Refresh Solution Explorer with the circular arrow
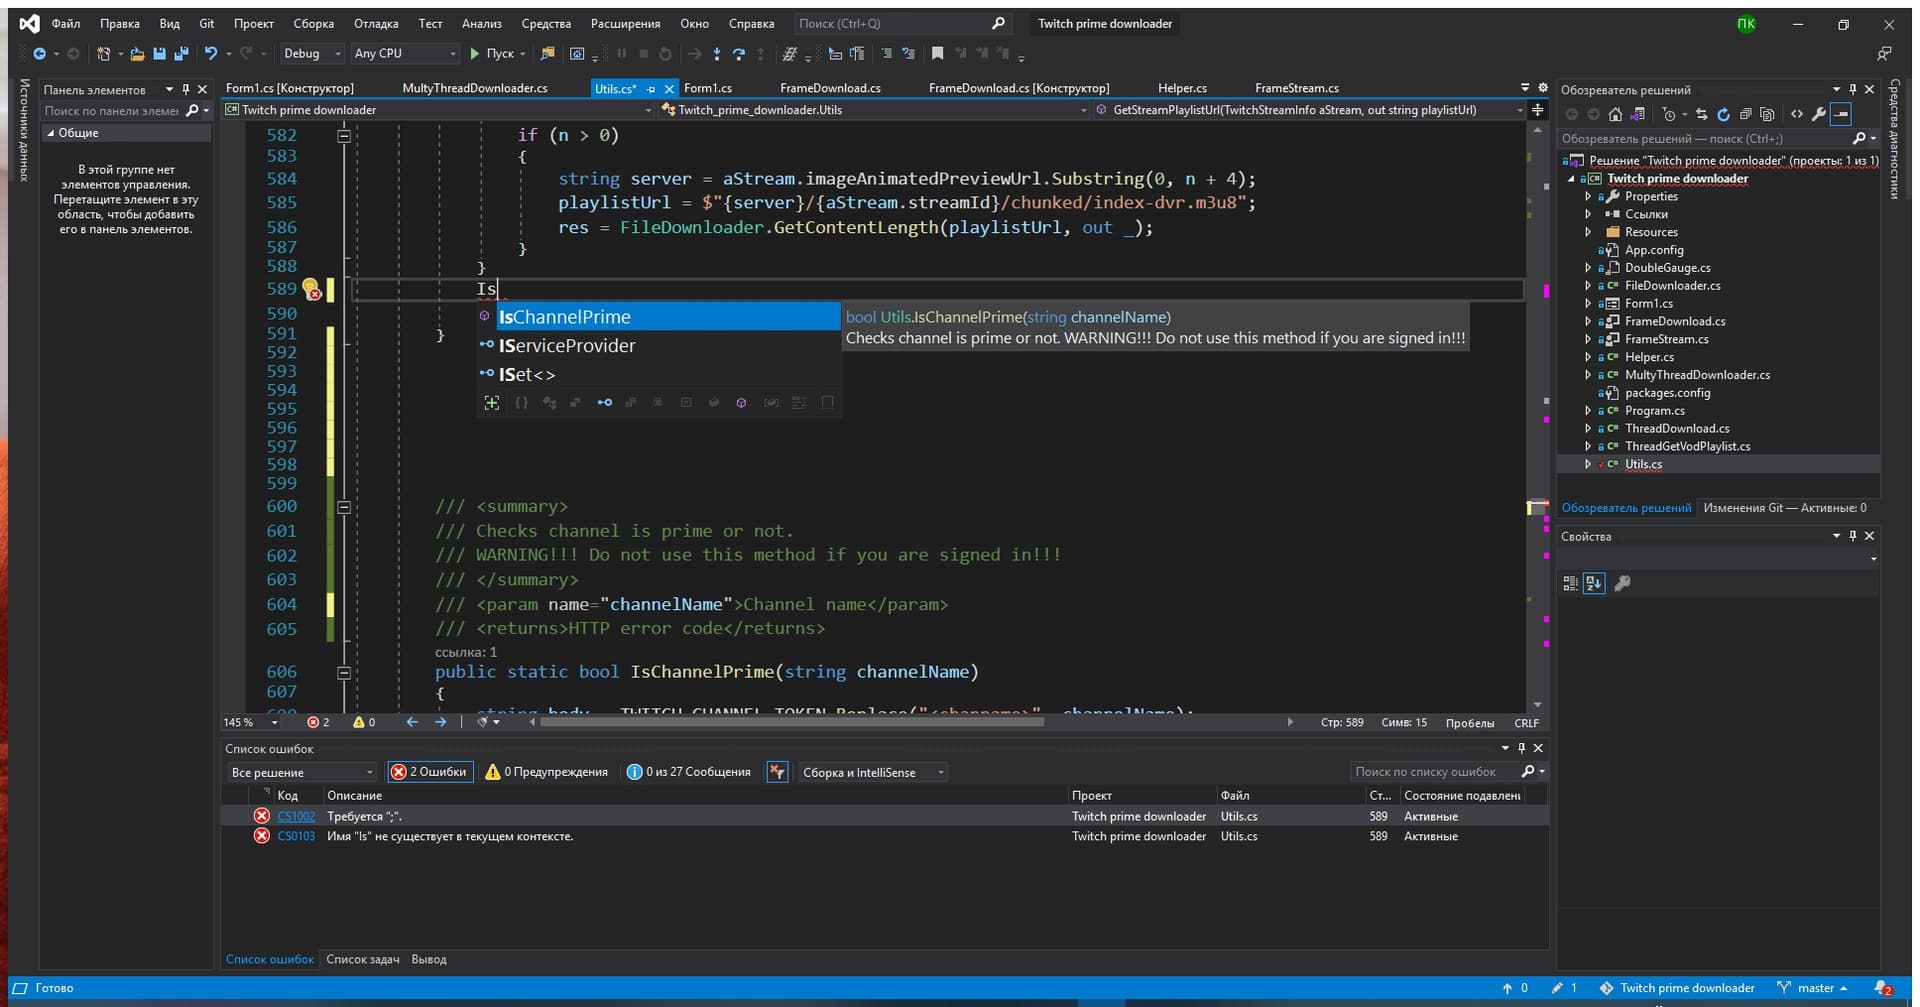Viewport: 1920px width, 1007px height. point(1723,114)
